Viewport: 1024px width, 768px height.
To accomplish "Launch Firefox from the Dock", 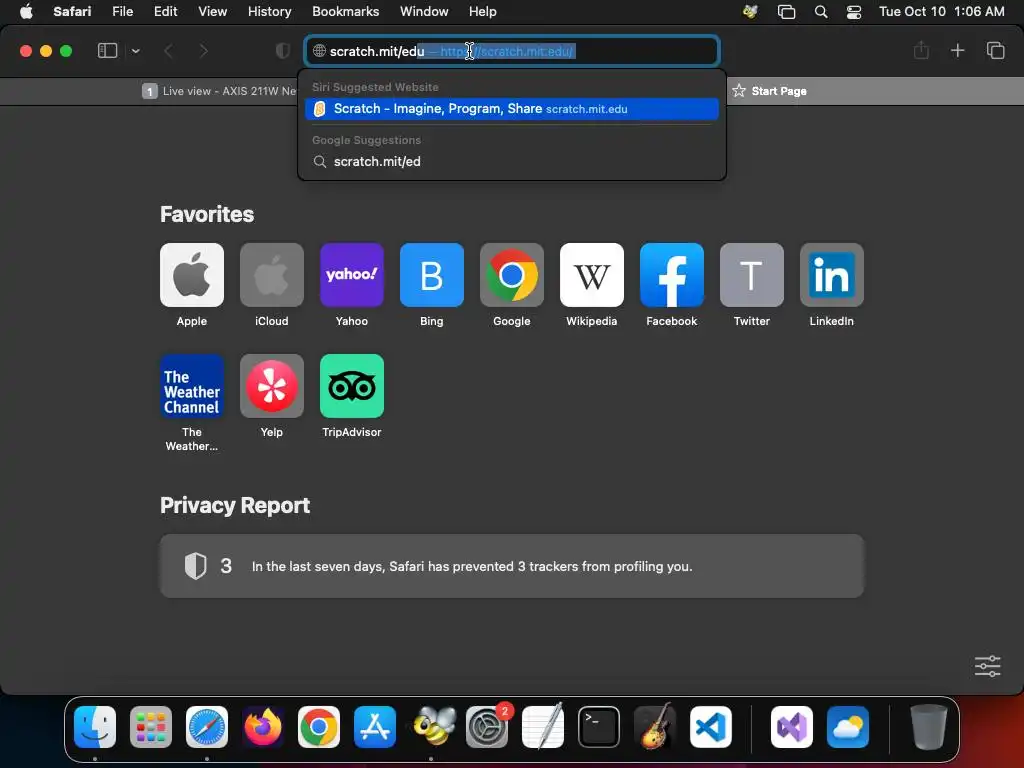I will (263, 727).
